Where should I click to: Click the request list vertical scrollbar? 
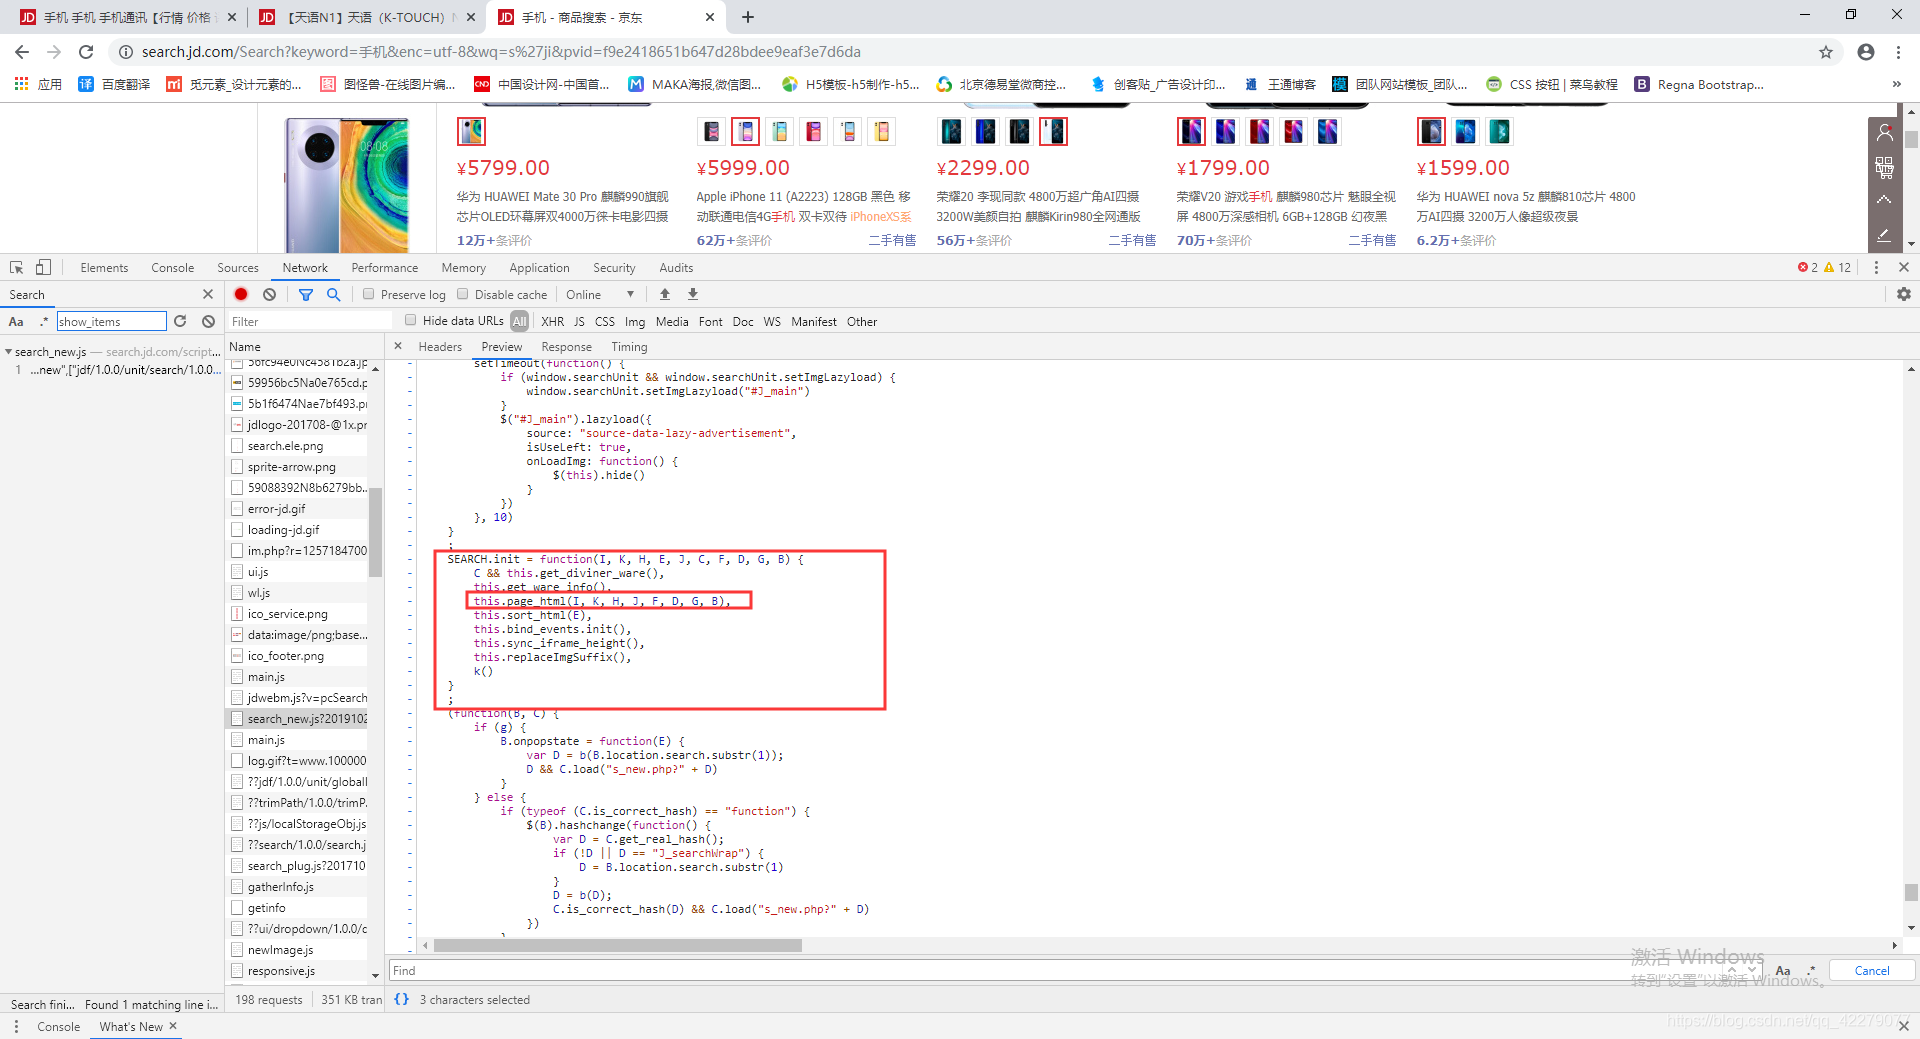point(375,530)
